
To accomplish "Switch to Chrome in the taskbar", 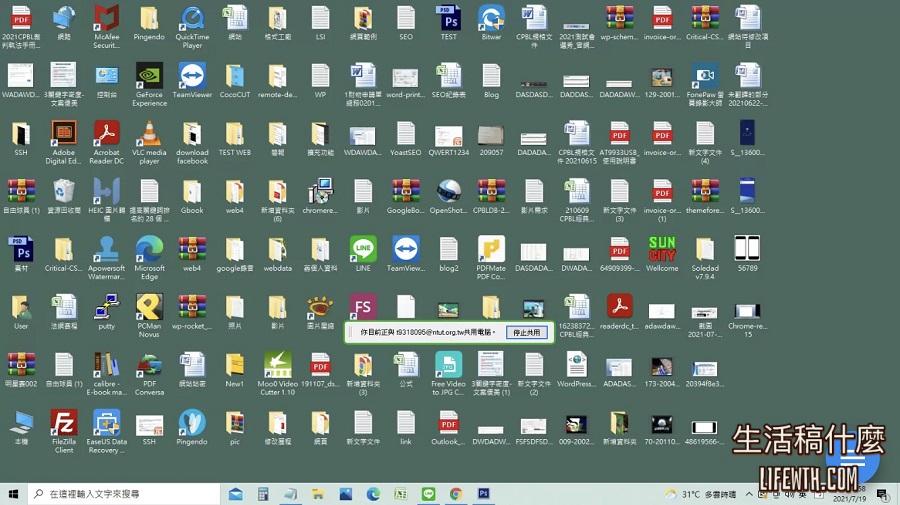I will pyautogui.click(x=456, y=494).
